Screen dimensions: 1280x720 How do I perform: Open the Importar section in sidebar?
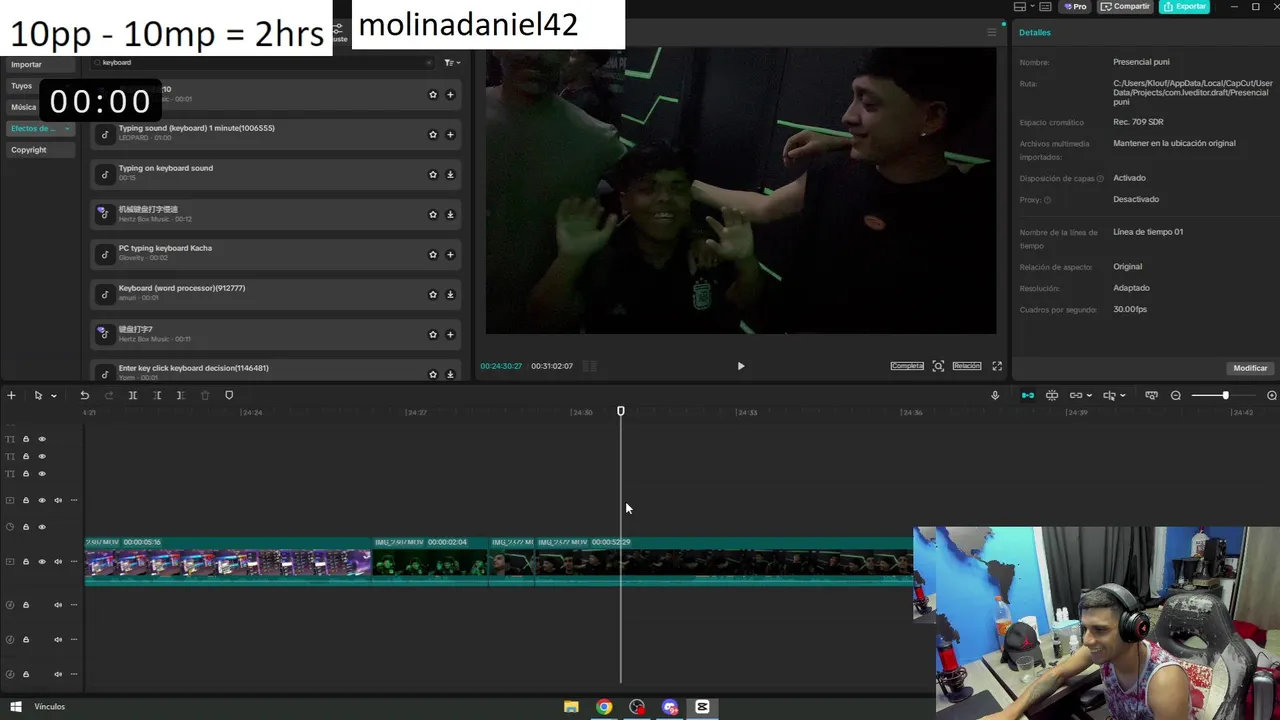tap(40, 64)
